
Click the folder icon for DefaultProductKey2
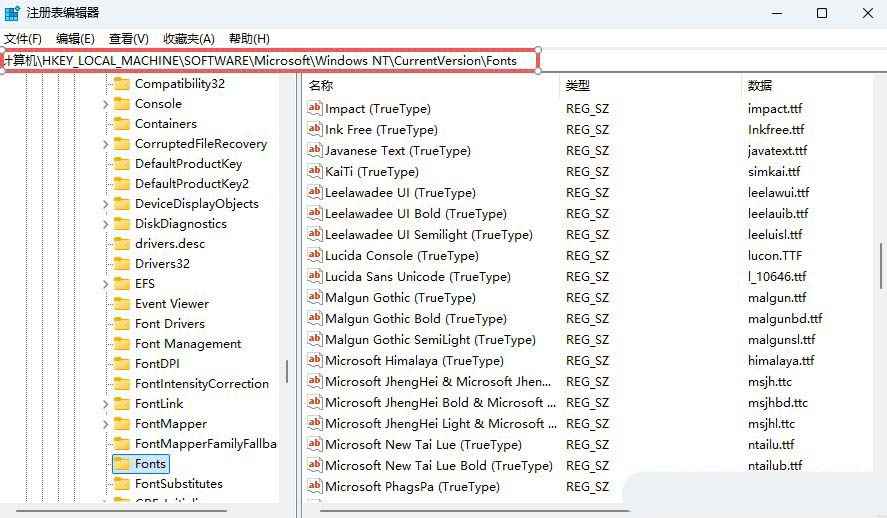[122, 183]
